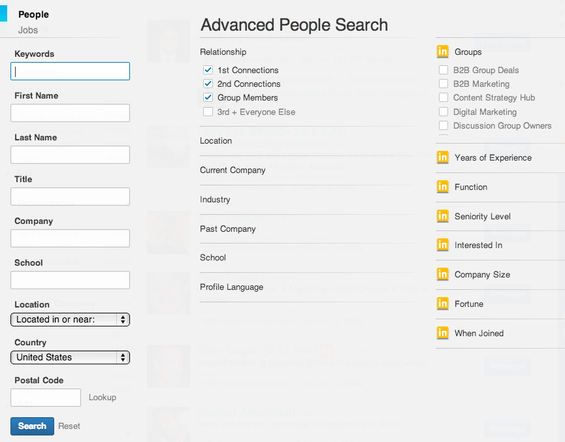Expand the Company Size premium filter
Image resolution: width=565 pixels, height=442 pixels.
point(482,275)
